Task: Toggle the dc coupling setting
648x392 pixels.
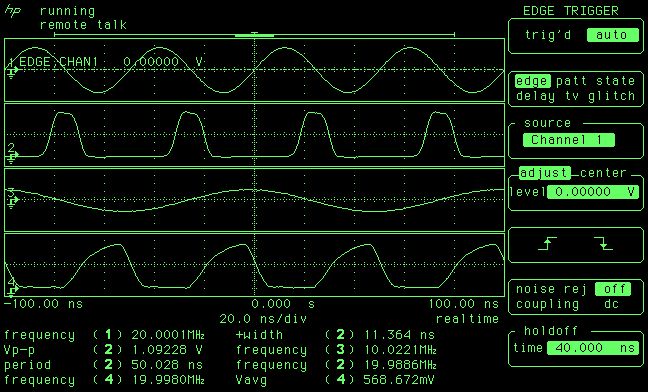Action: coord(612,304)
